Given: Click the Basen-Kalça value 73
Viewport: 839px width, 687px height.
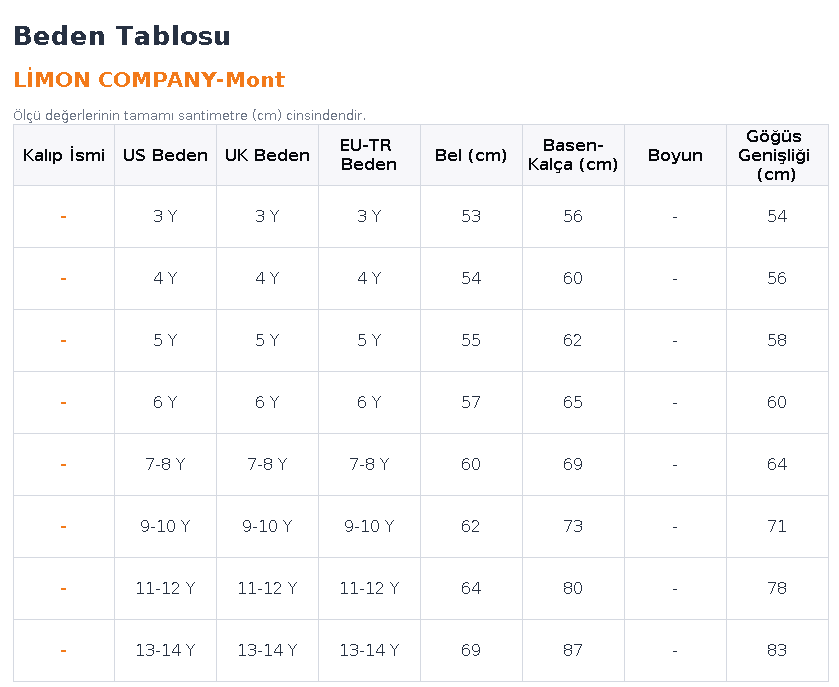Looking at the screenshot, I should coord(573,526).
